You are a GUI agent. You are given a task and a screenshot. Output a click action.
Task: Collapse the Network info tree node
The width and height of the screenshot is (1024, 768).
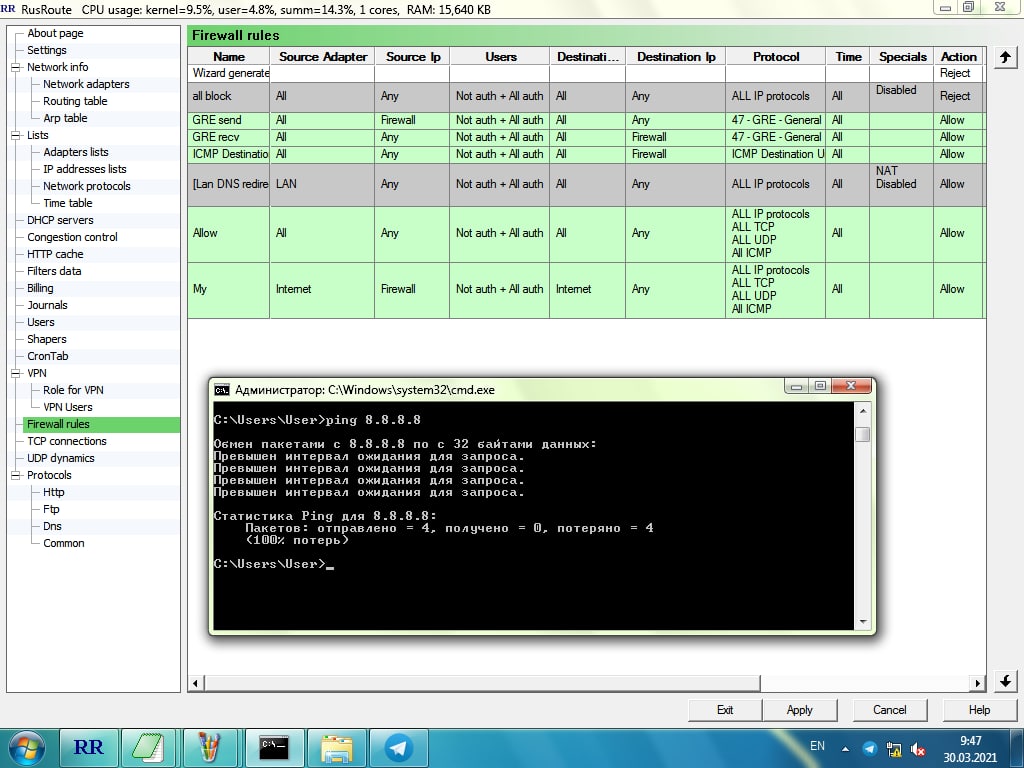15,67
